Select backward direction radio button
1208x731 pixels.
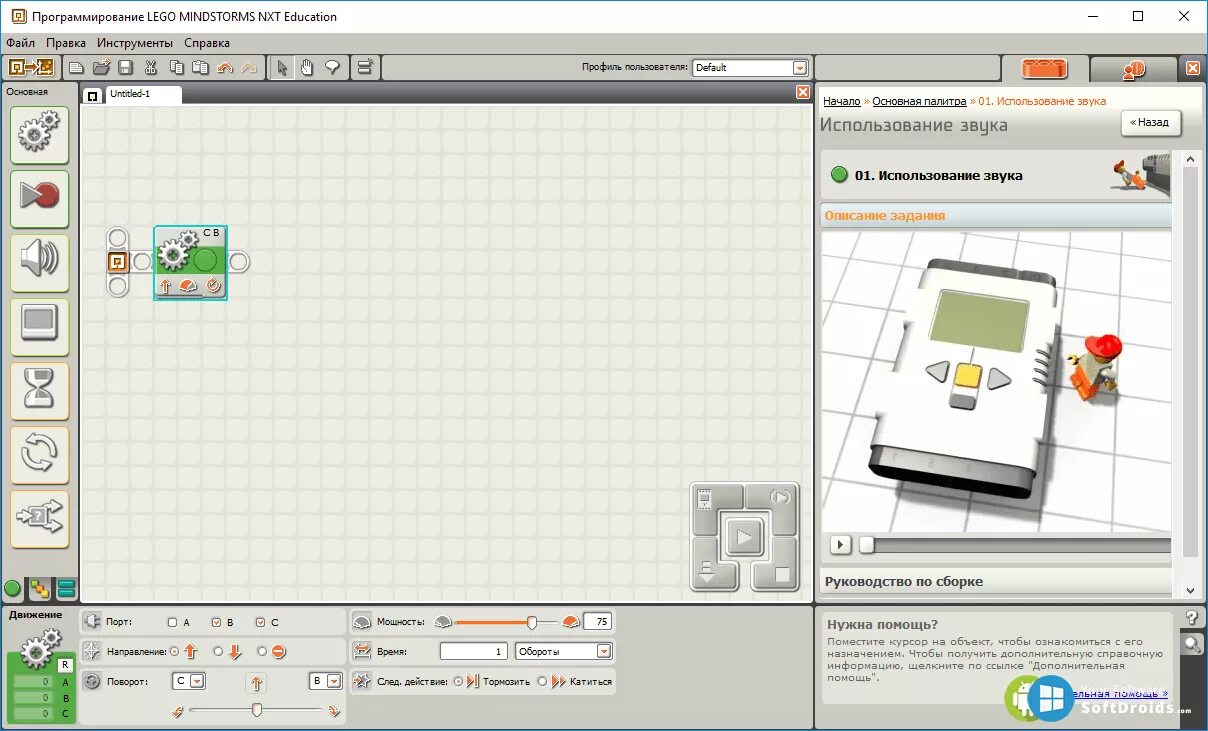pyautogui.click(x=219, y=651)
